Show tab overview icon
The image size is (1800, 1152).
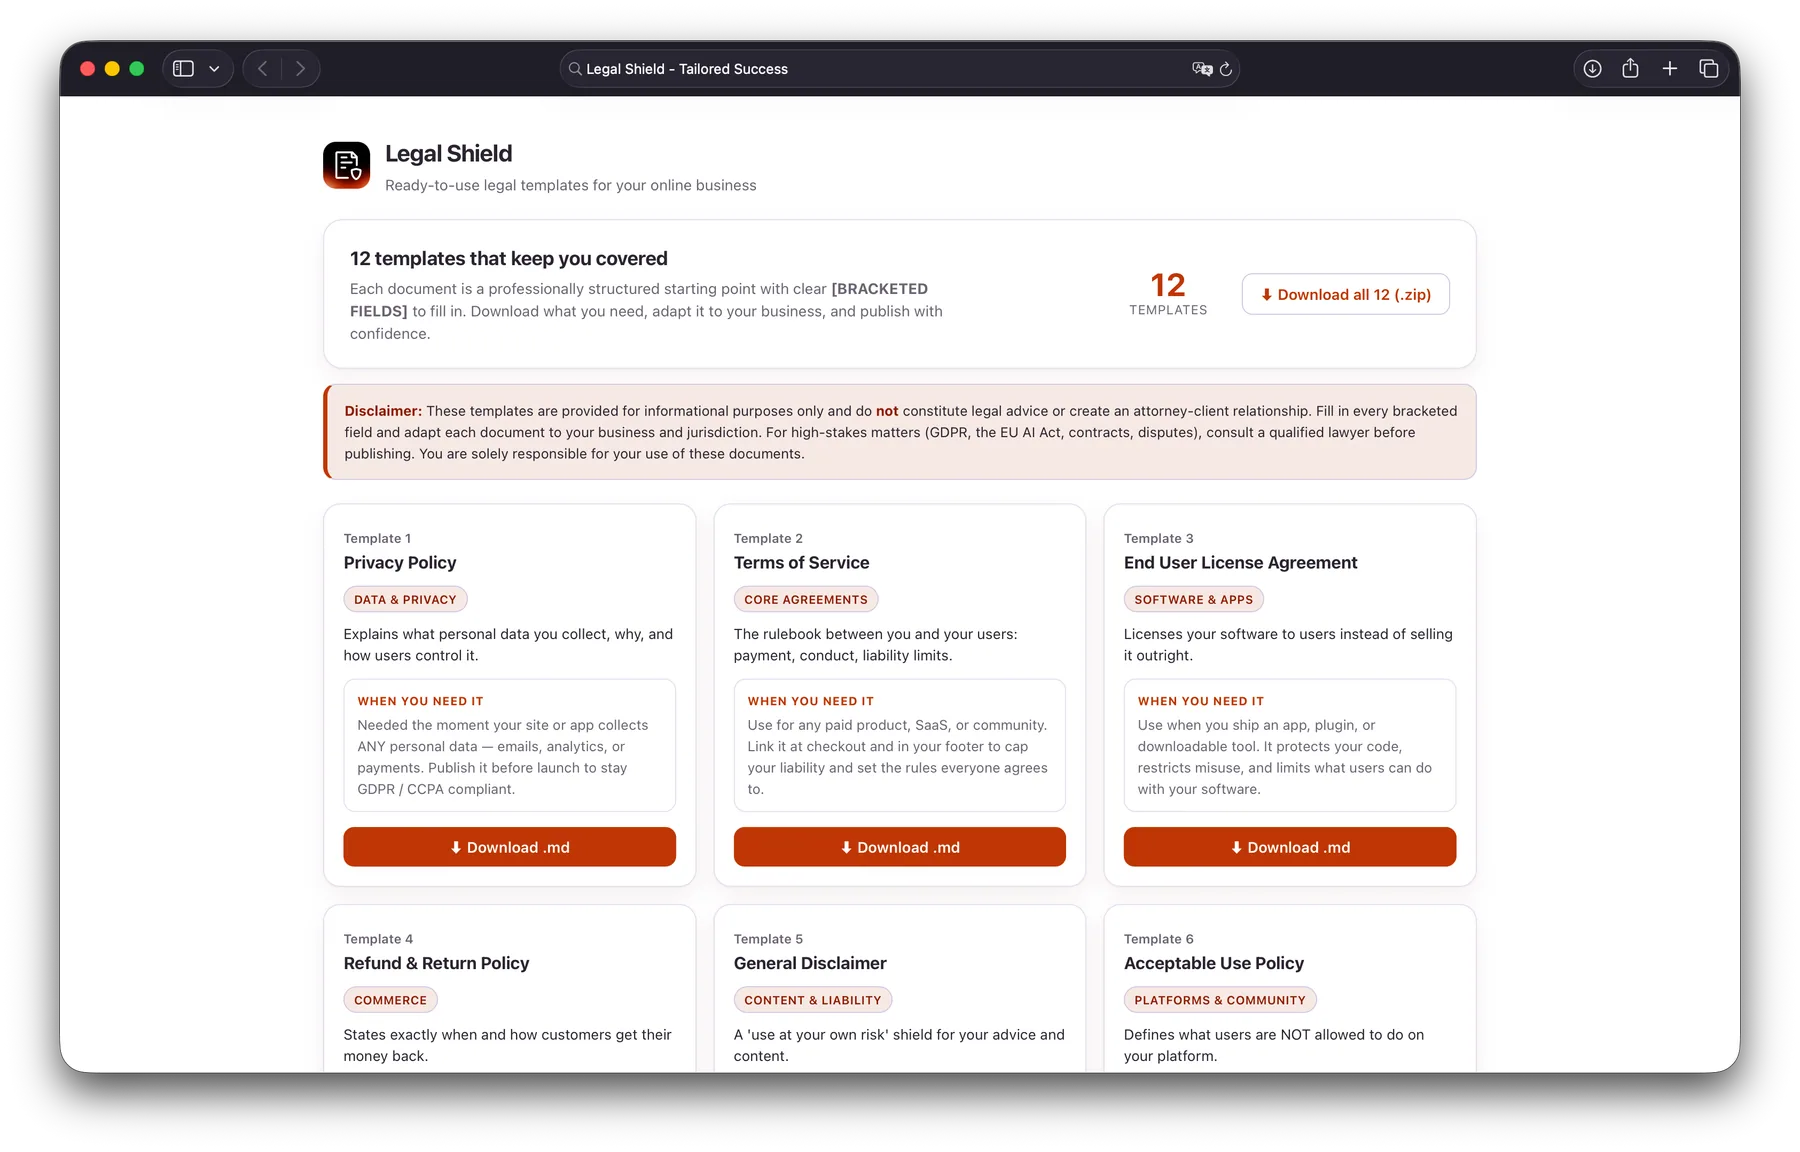coord(1709,69)
